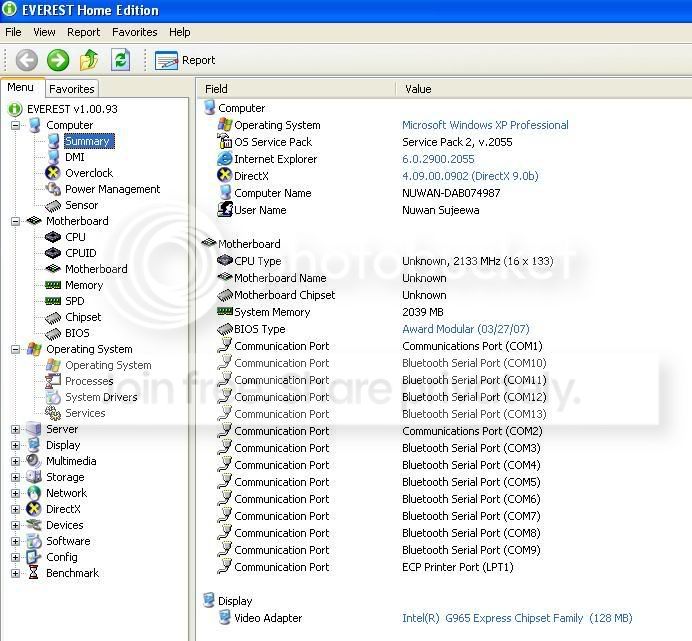Open the 6.0.2900.2055 Internet Explorer link
The height and width of the screenshot is (641, 692).
click(438, 159)
